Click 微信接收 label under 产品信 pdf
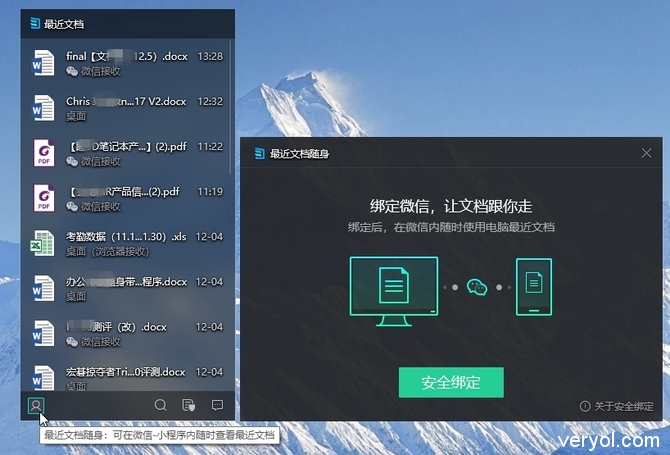Screen dimensions: 670x455 [x=101, y=207]
